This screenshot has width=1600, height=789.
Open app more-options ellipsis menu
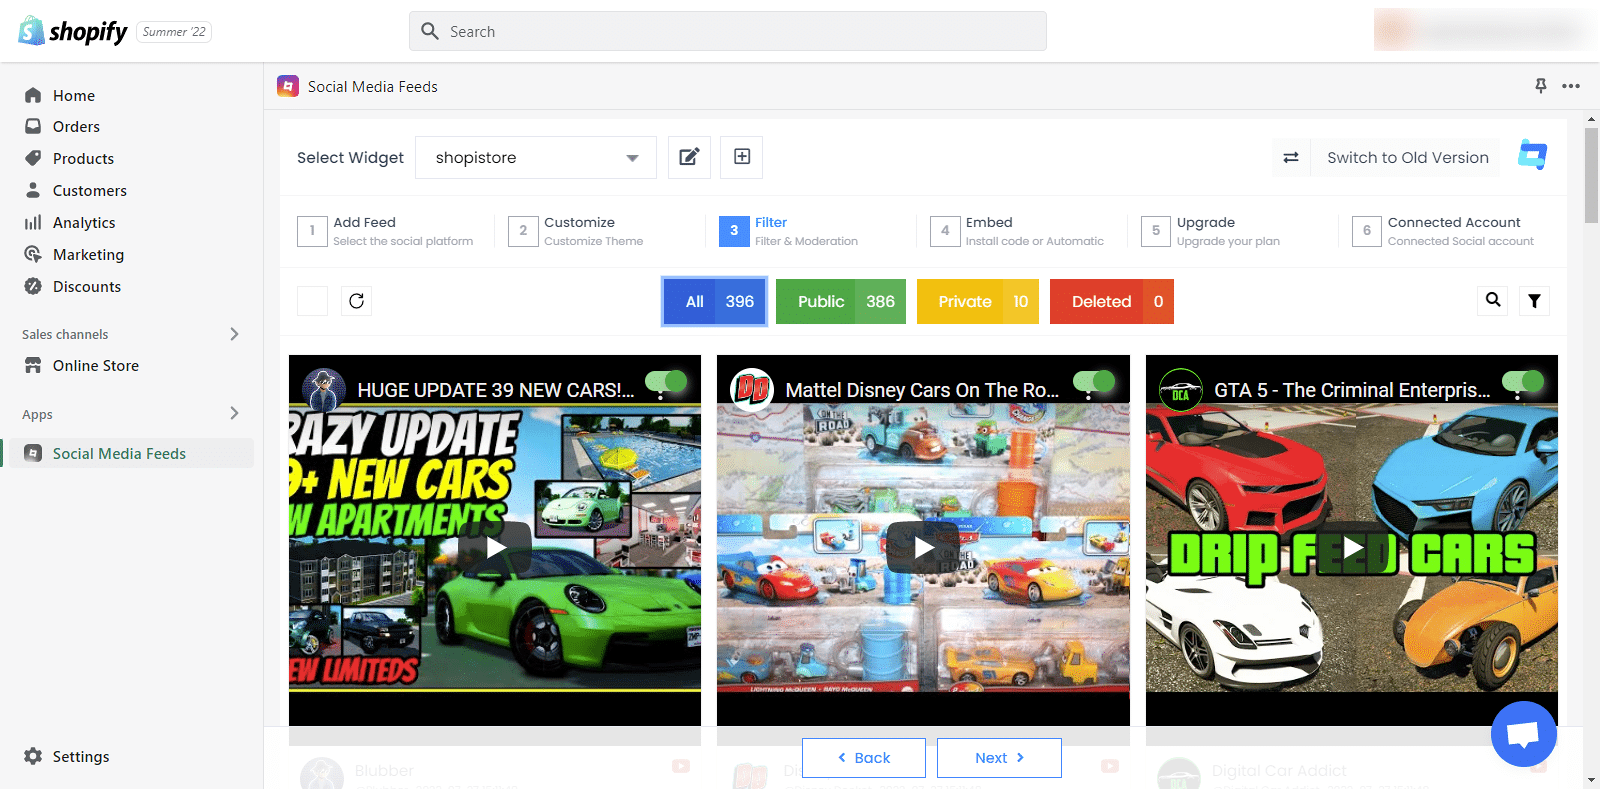point(1571,86)
